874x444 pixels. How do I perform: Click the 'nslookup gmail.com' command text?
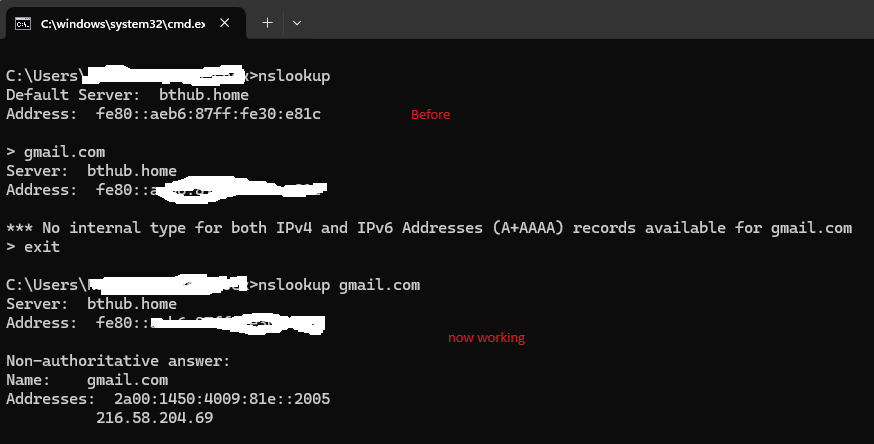tap(339, 285)
